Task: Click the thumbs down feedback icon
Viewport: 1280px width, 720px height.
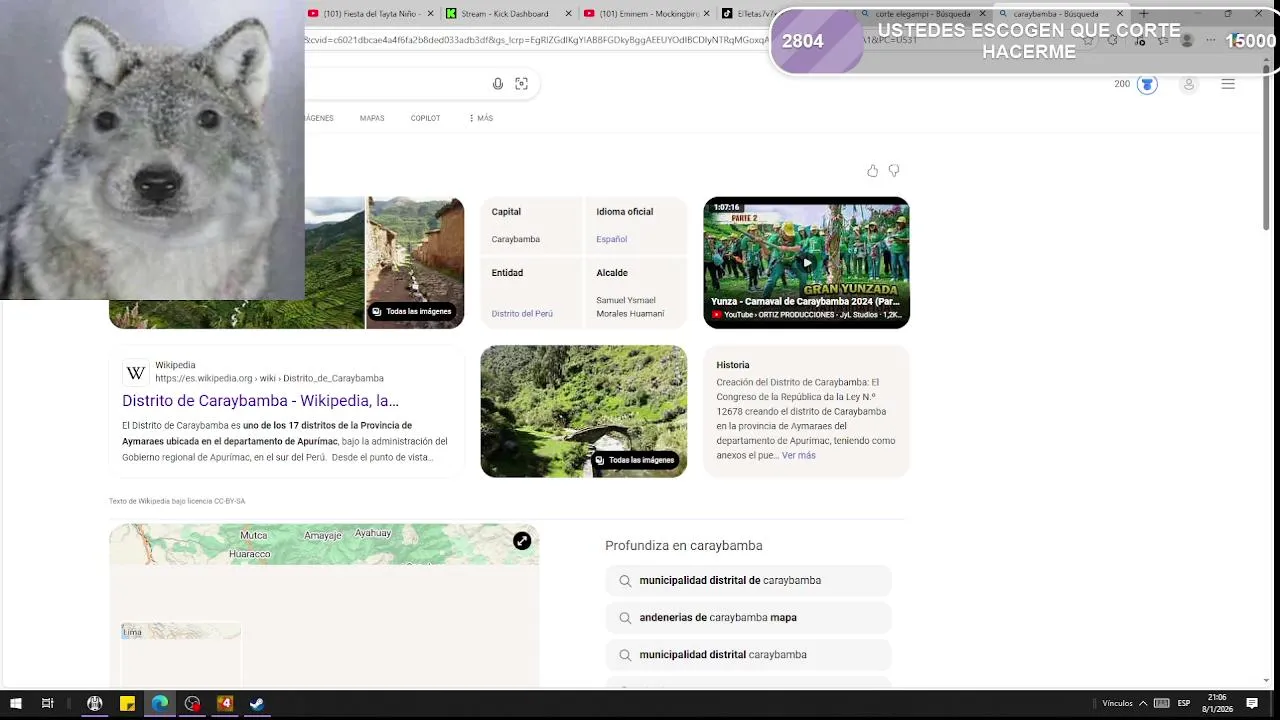Action: pos(894,171)
